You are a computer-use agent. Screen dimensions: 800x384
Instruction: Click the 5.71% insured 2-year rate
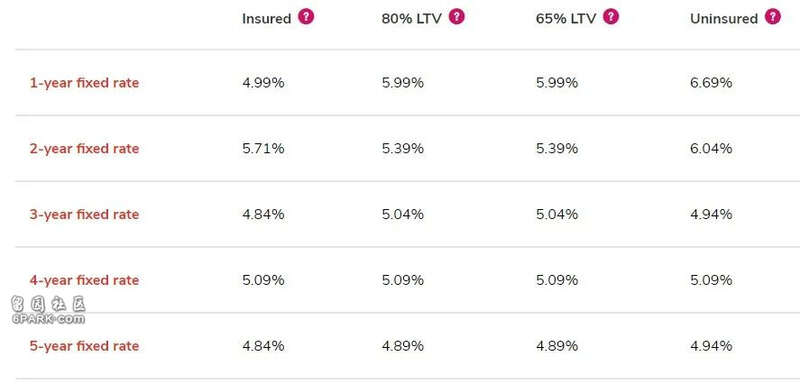tap(263, 148)
